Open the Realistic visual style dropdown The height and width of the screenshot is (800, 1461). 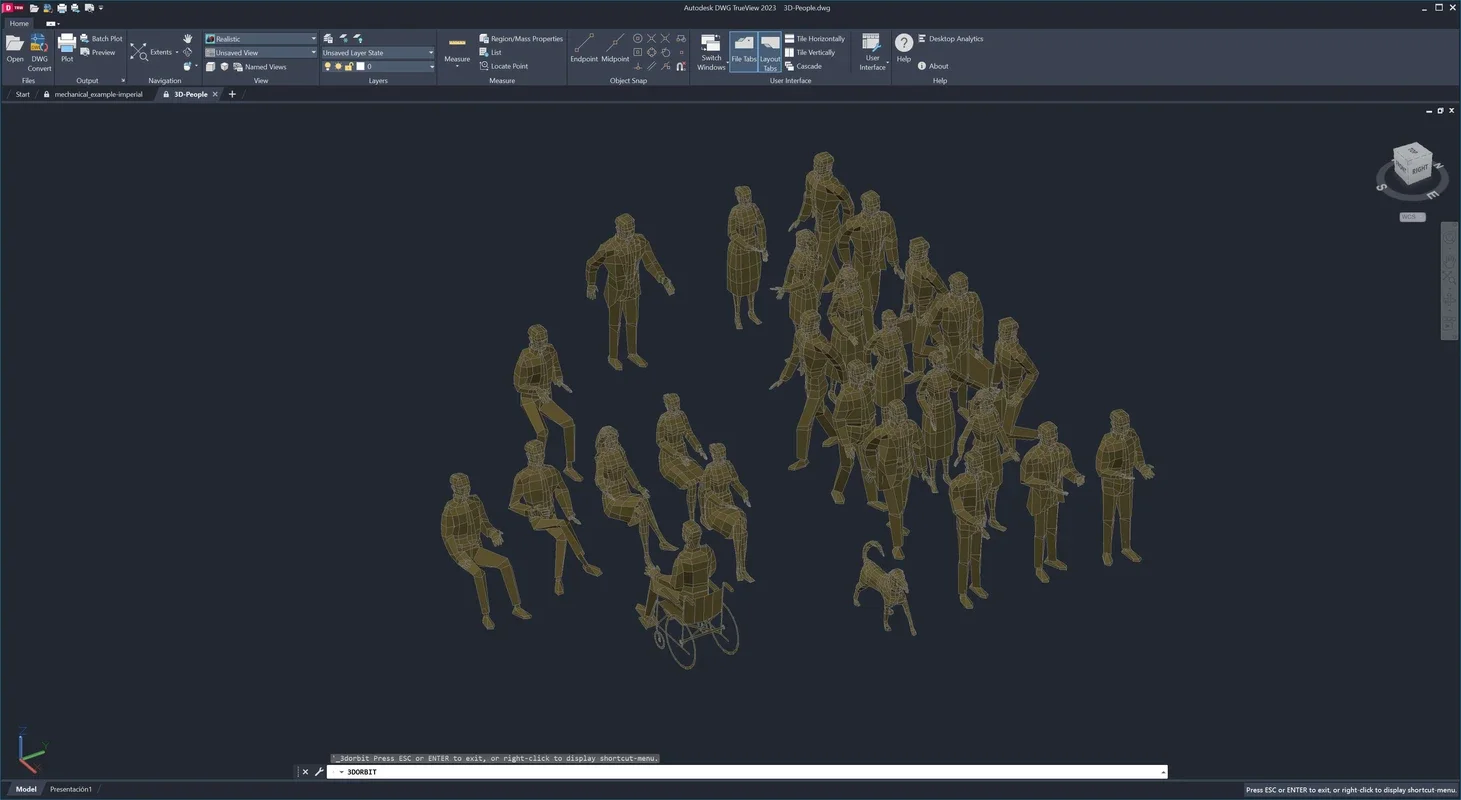(x=261, y=39)
